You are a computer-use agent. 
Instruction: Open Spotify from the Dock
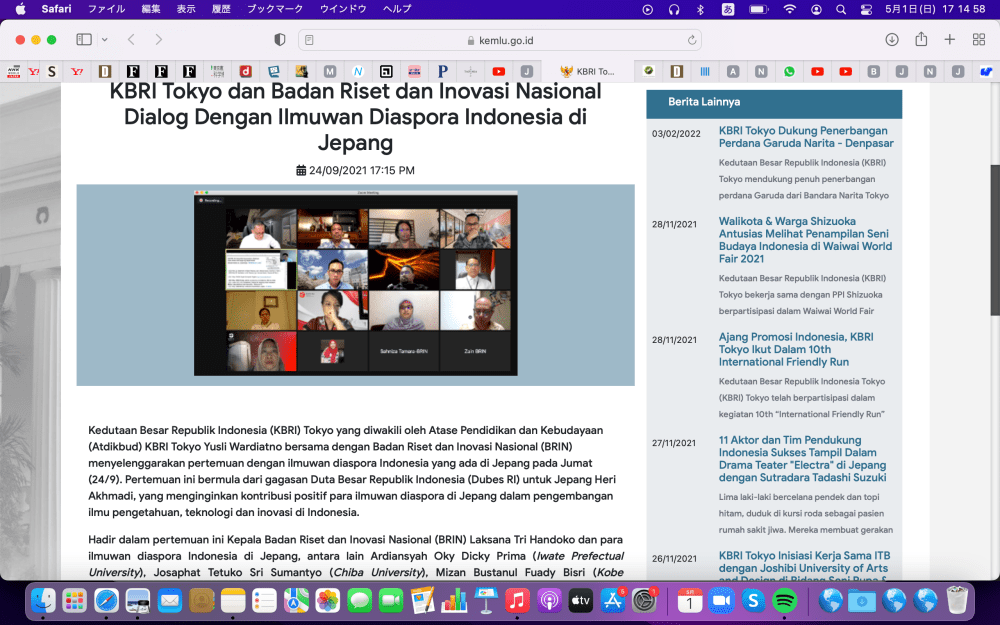[786, 601]
